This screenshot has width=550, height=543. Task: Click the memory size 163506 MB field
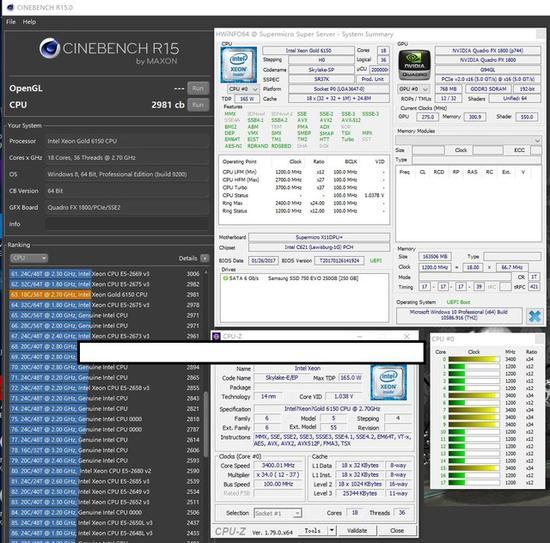435,256
